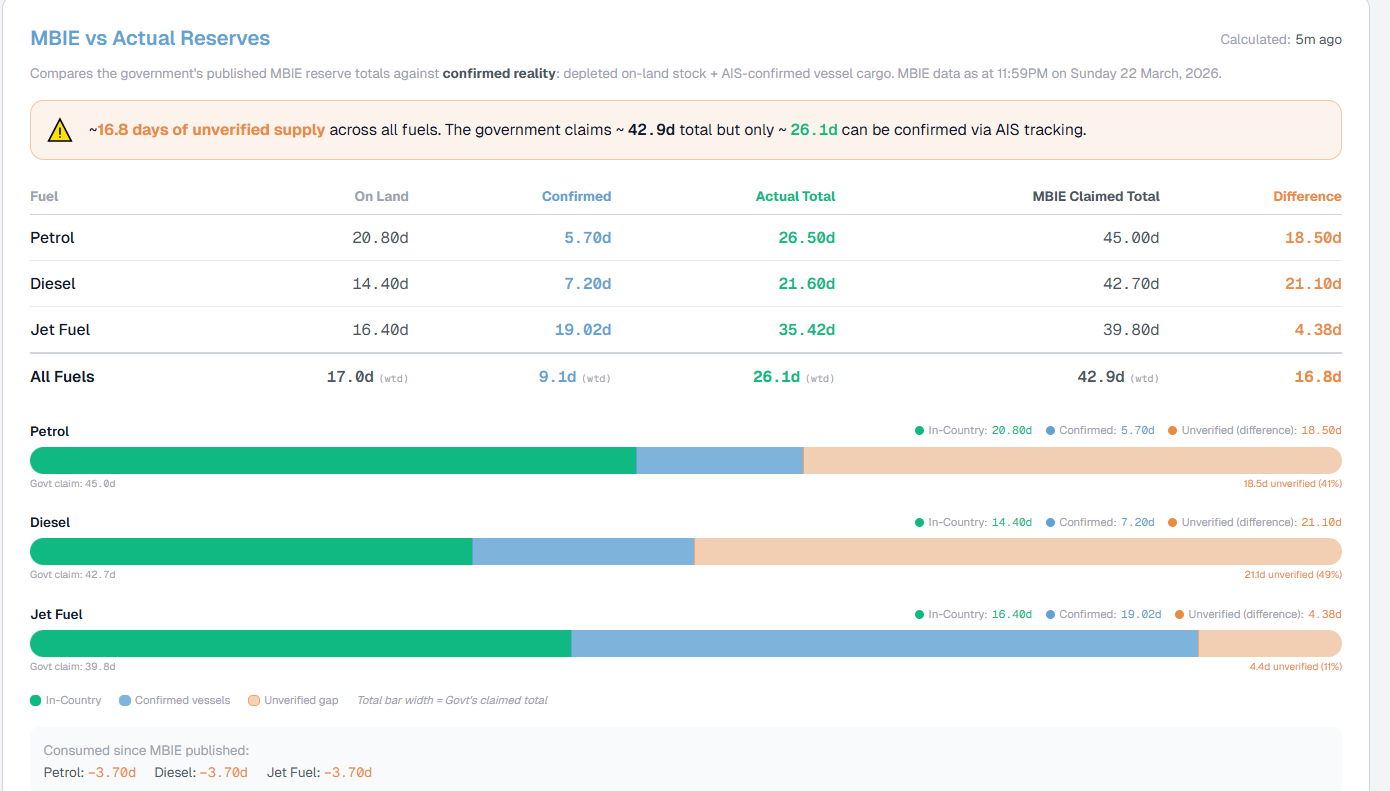
Task: Click the peach Unverified gap legend swatch
Action: click(x=254, y=701)
